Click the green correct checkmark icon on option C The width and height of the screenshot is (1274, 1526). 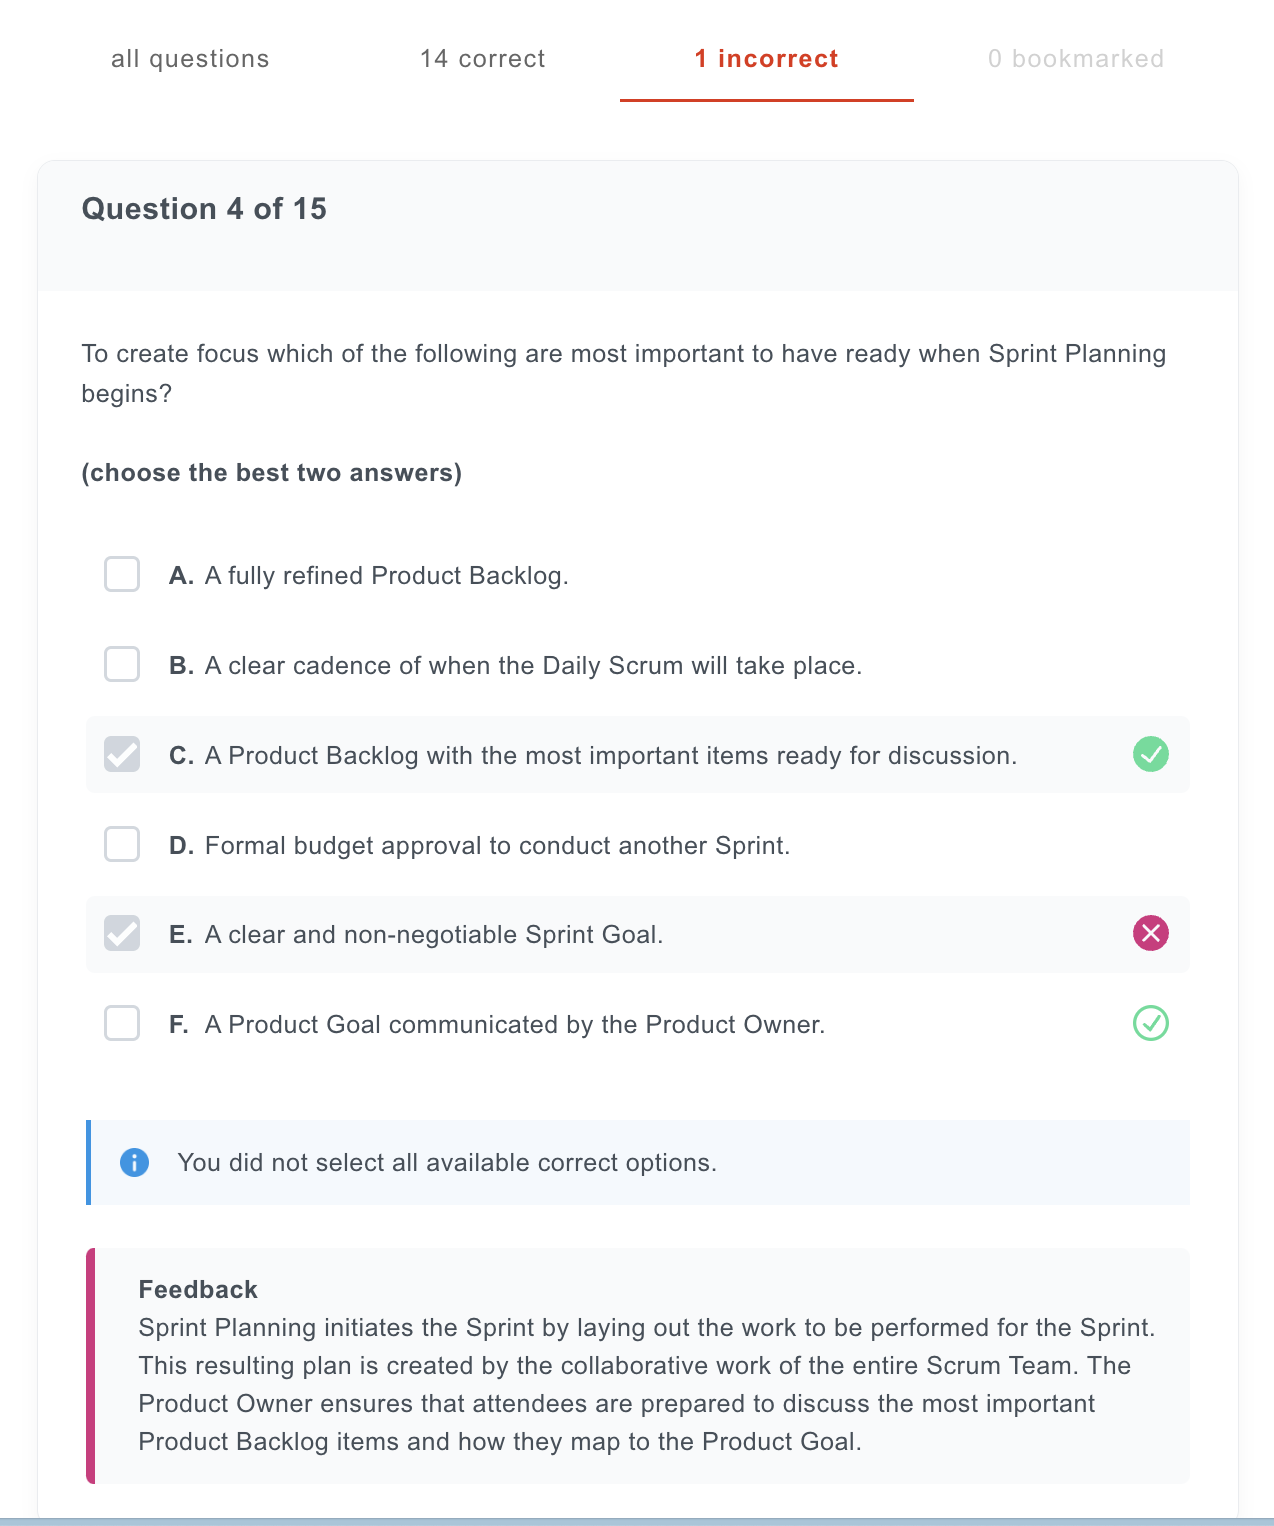1150,754
